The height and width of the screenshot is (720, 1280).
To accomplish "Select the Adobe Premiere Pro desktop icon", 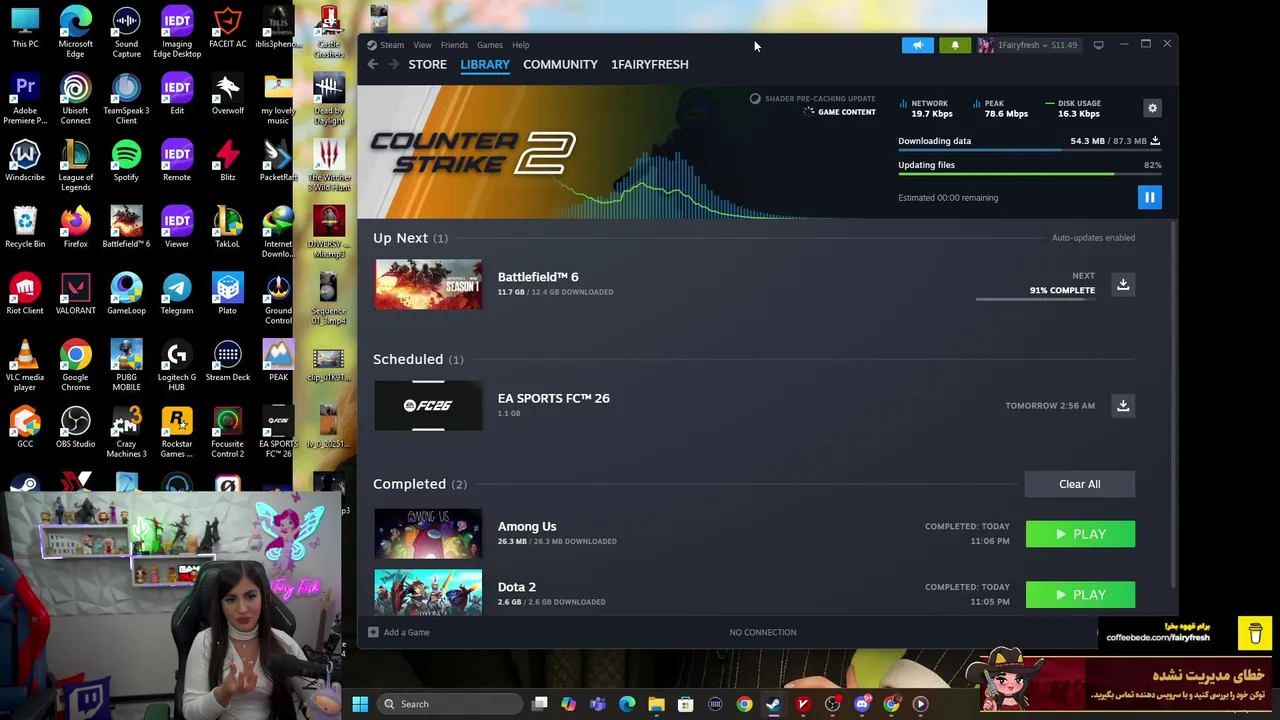I will coord(25,99).
